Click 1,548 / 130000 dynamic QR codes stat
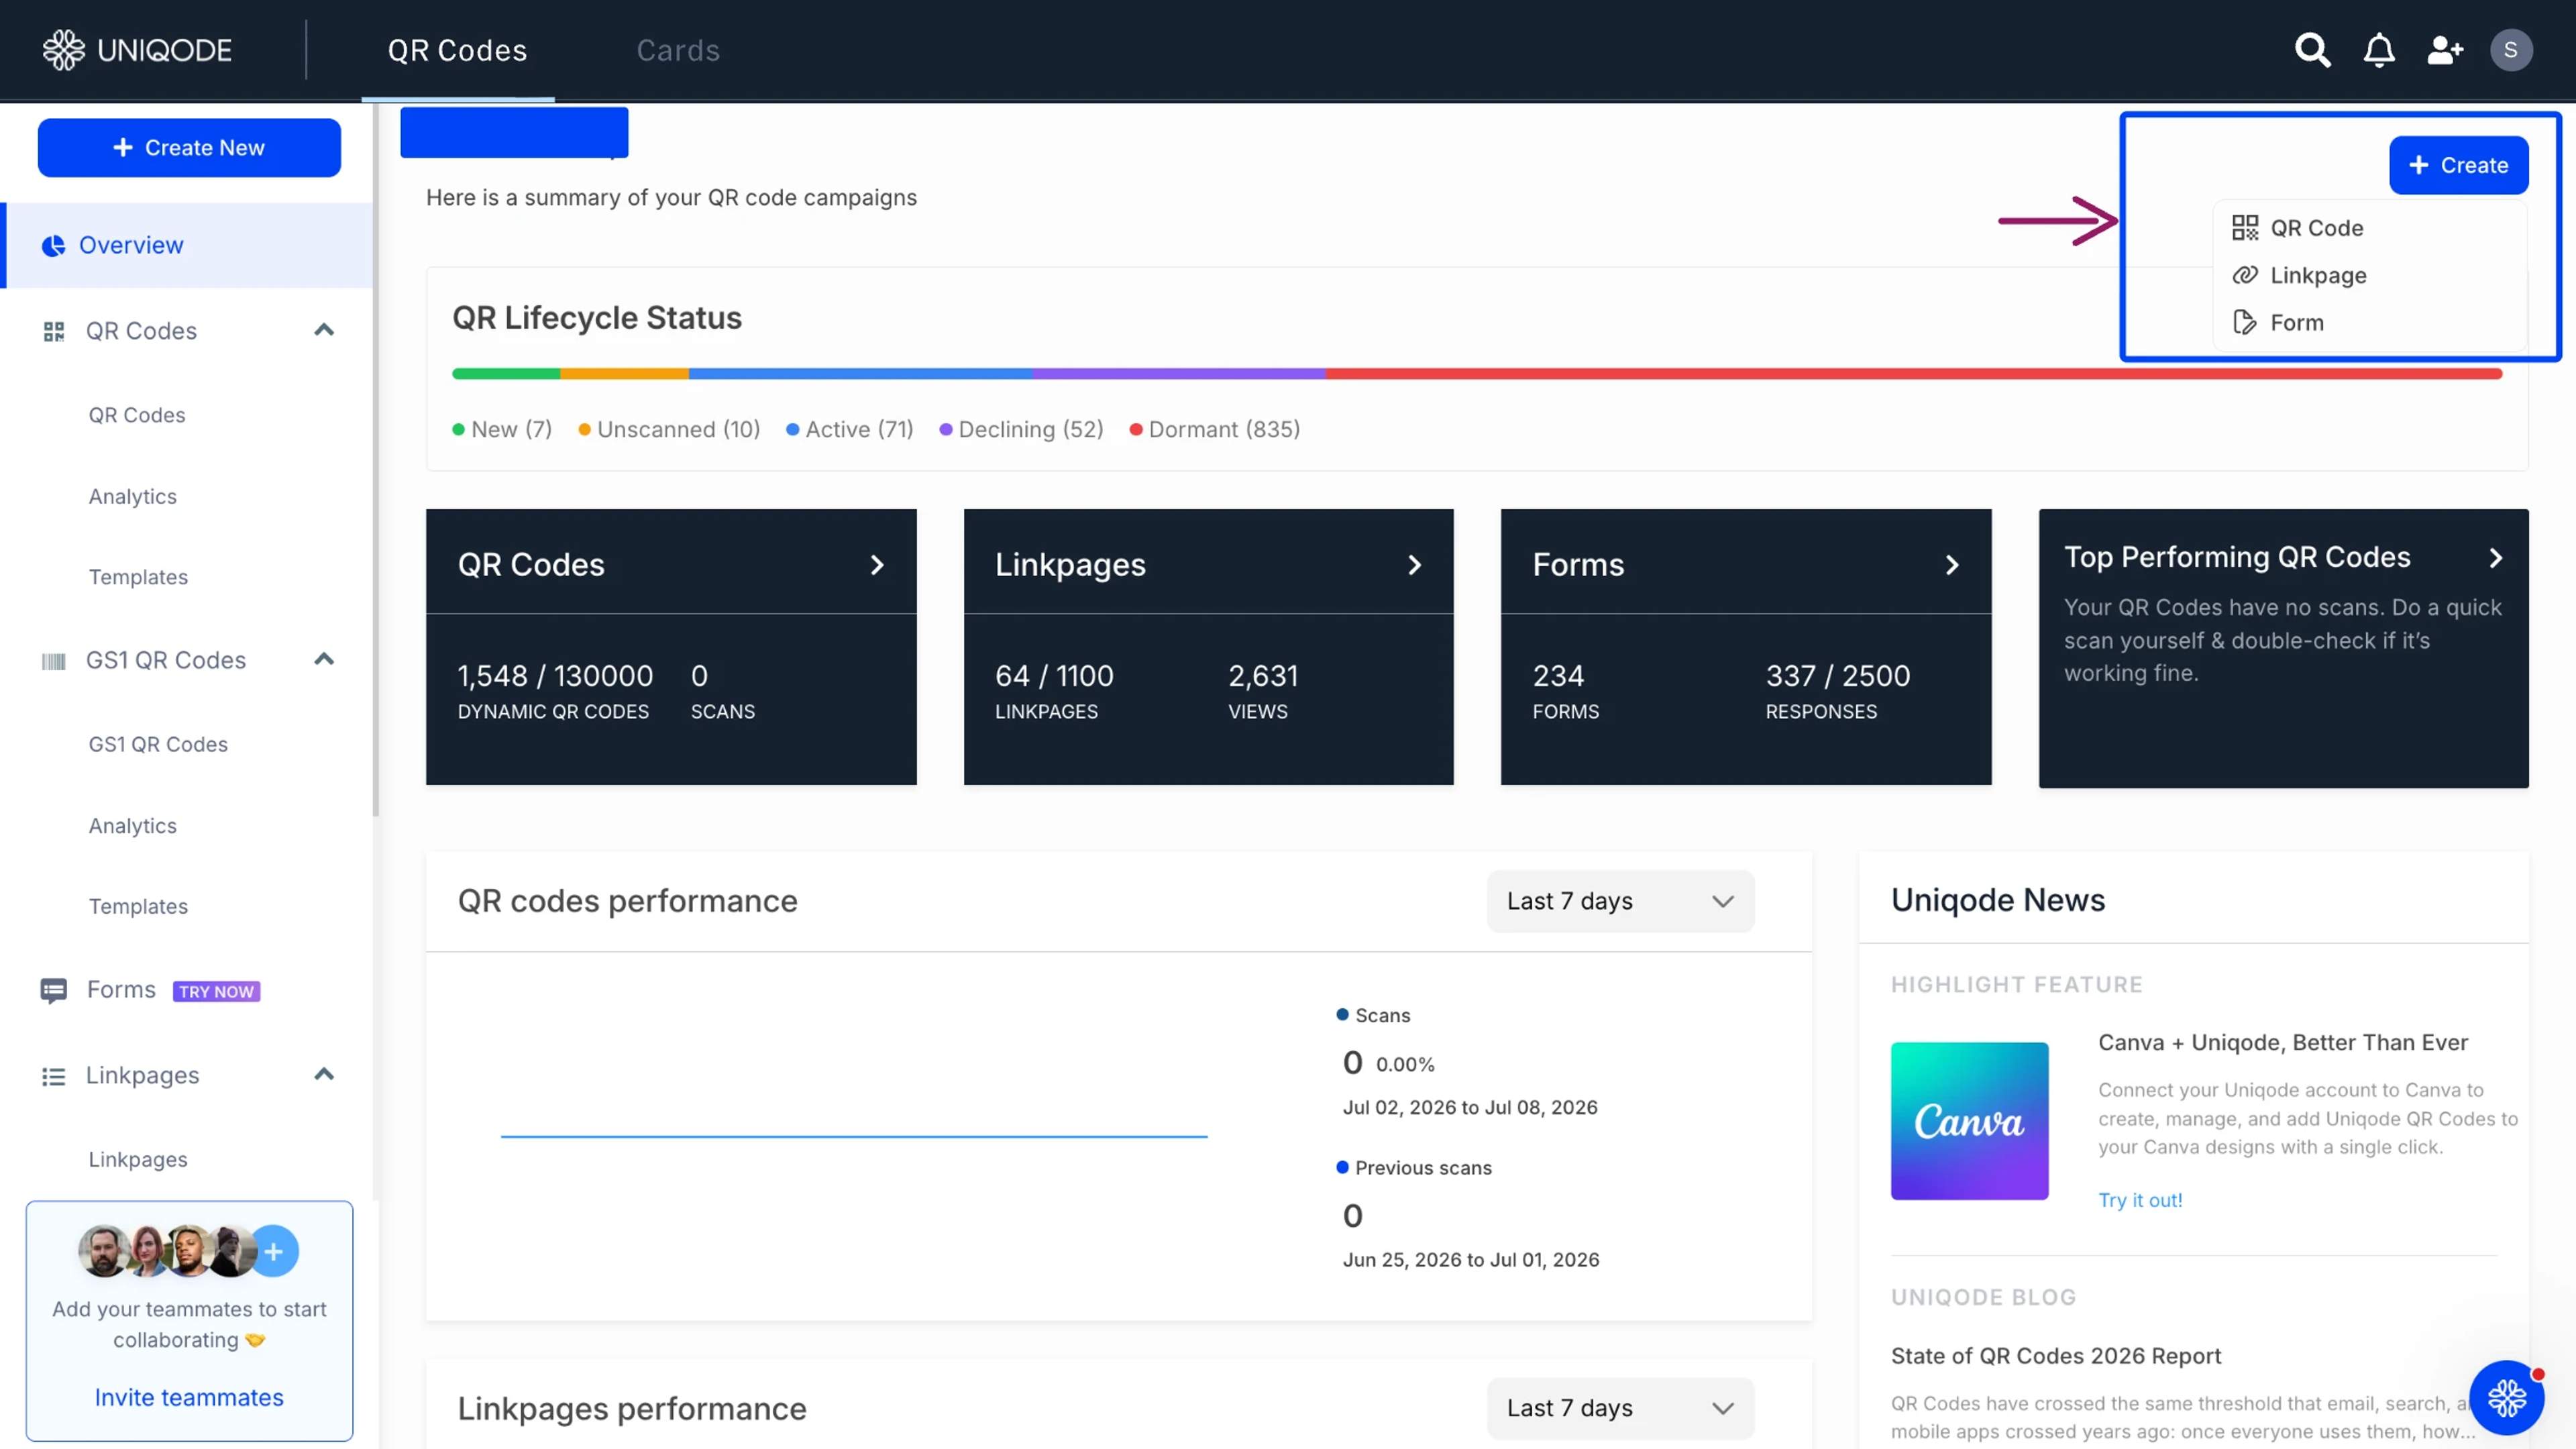This screenshot has width=2576, height=1449. 555,690
